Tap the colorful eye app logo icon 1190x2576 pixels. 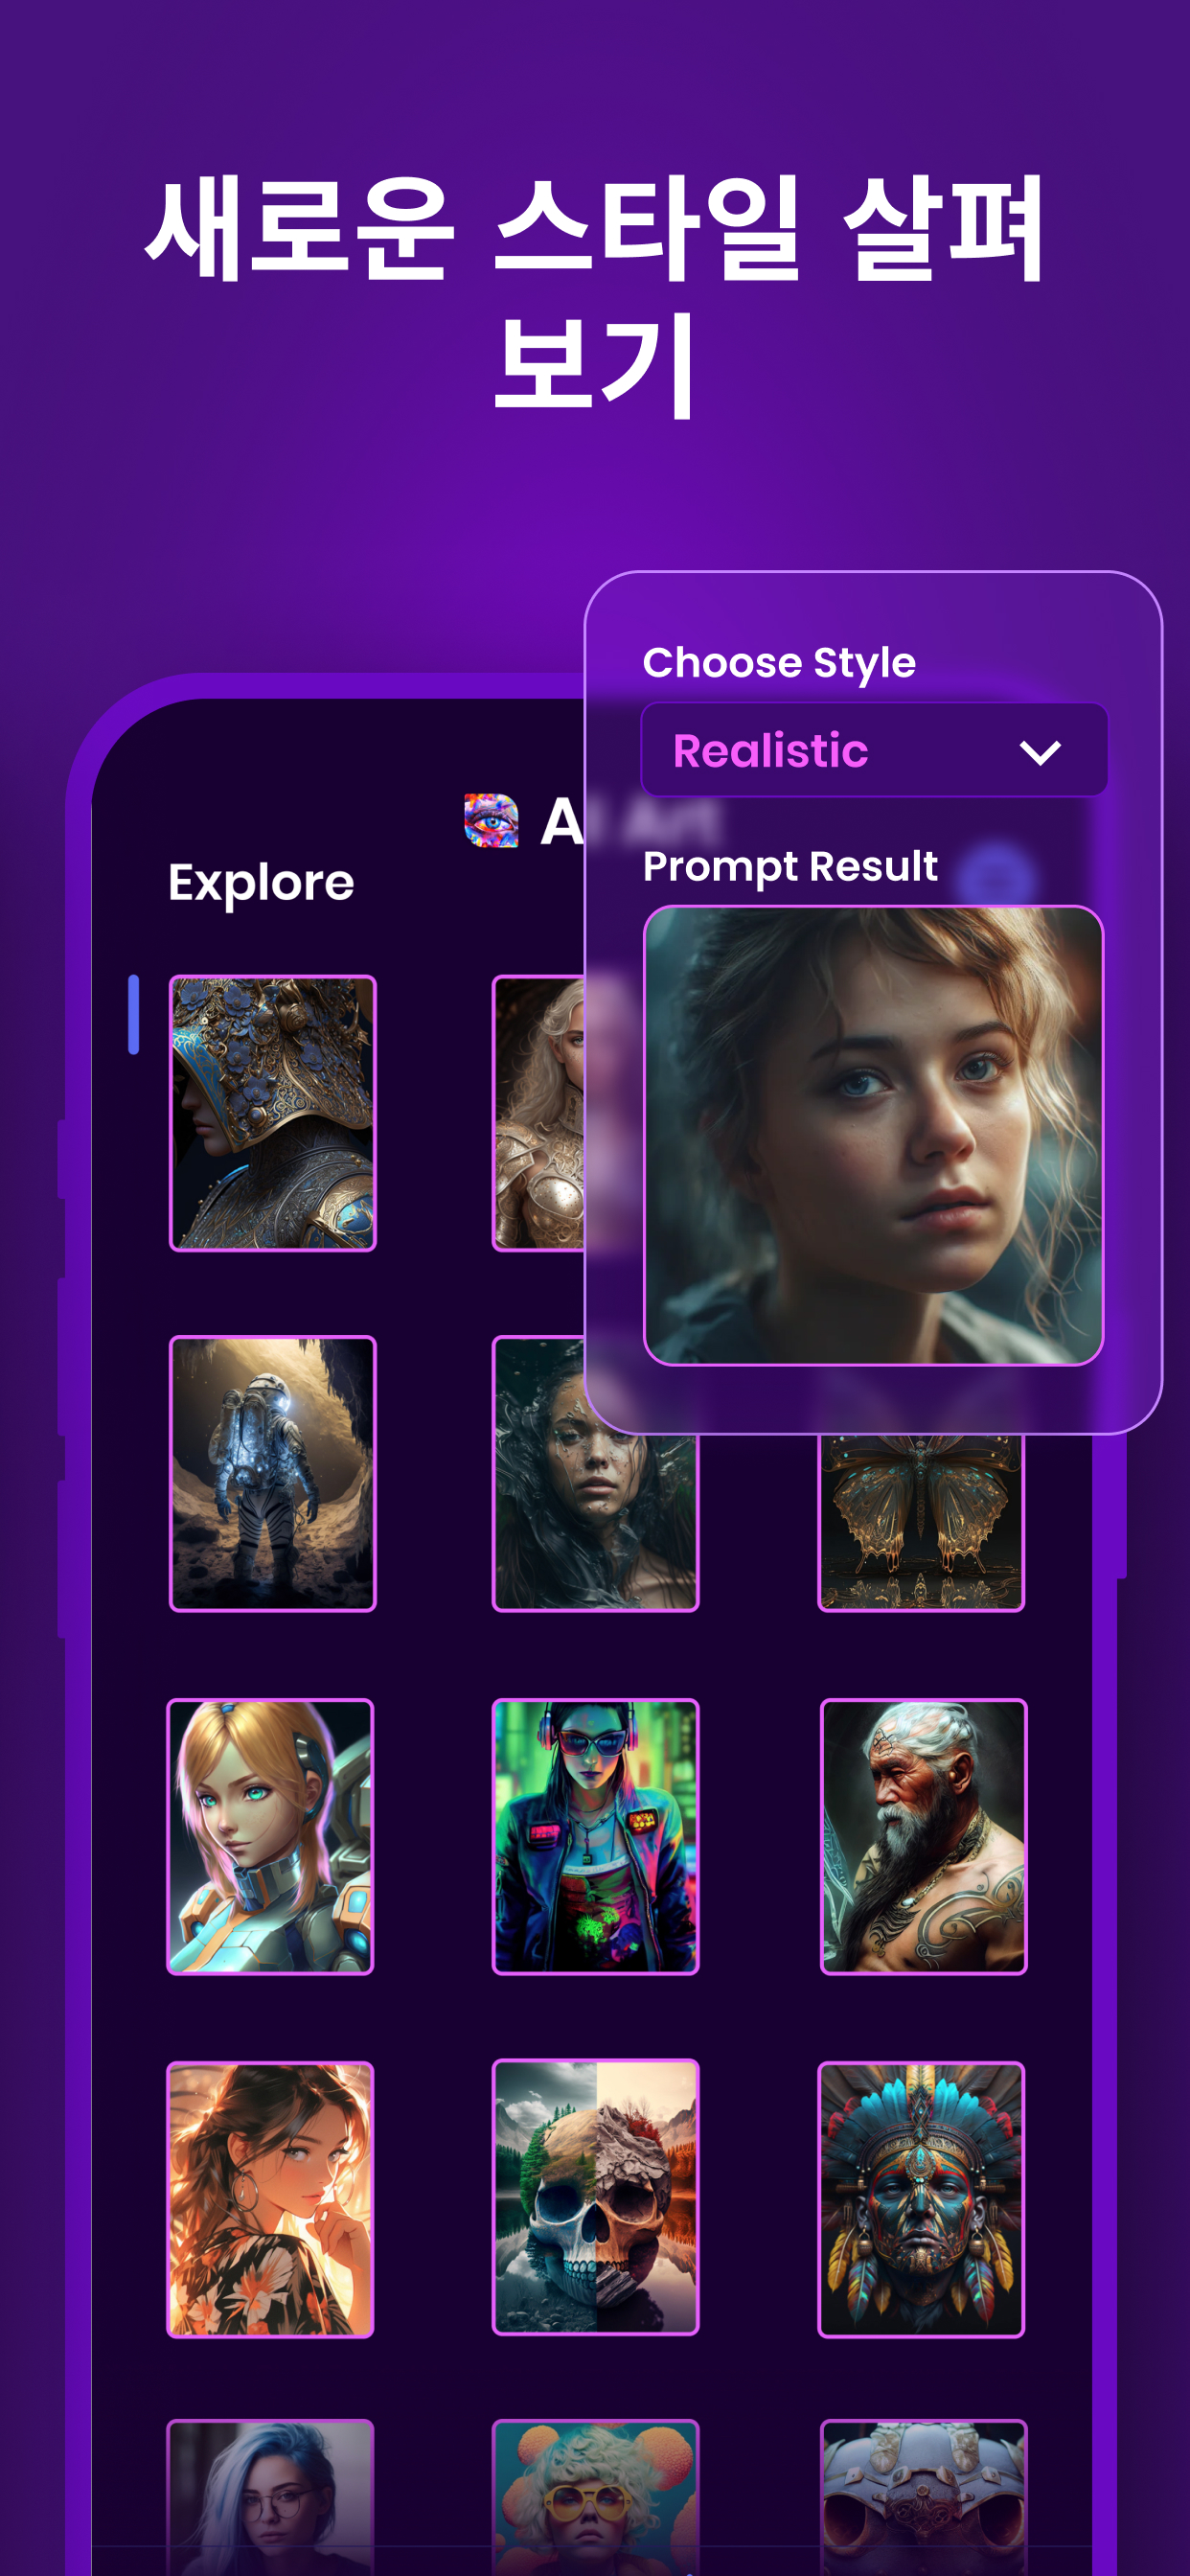coord(491,820)
